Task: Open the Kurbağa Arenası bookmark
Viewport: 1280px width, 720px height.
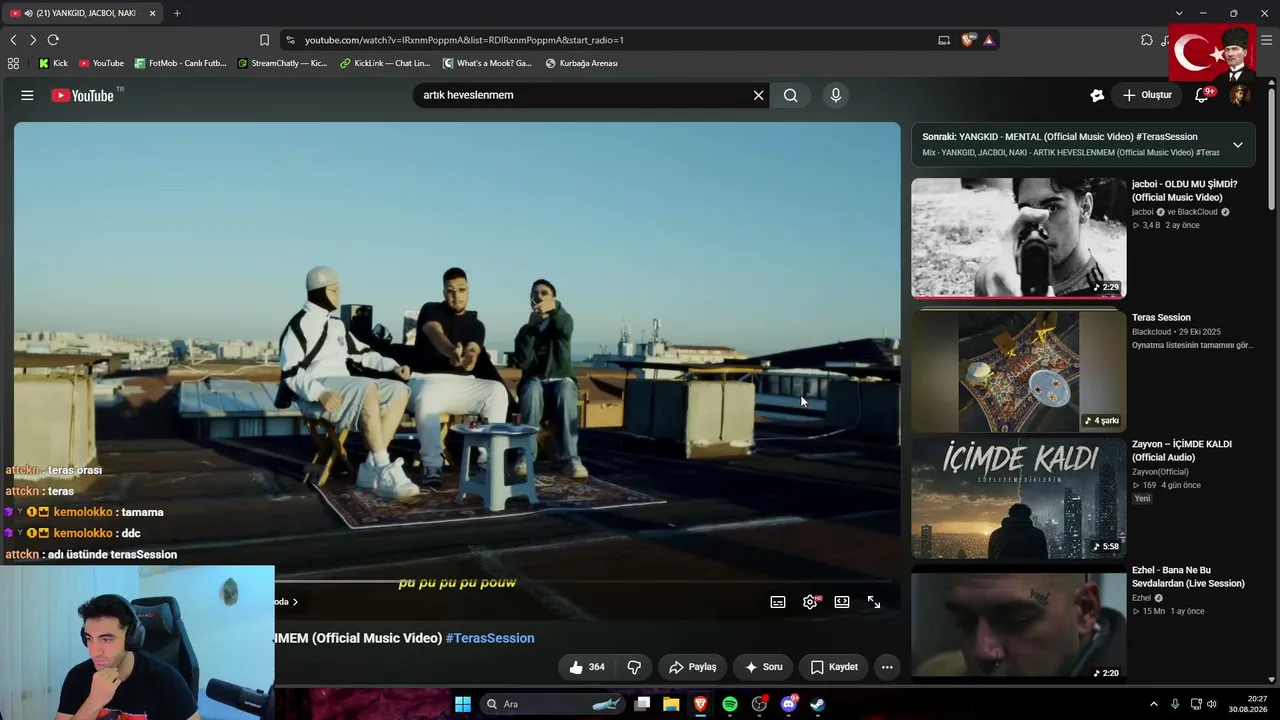Action: coord(581,63)
